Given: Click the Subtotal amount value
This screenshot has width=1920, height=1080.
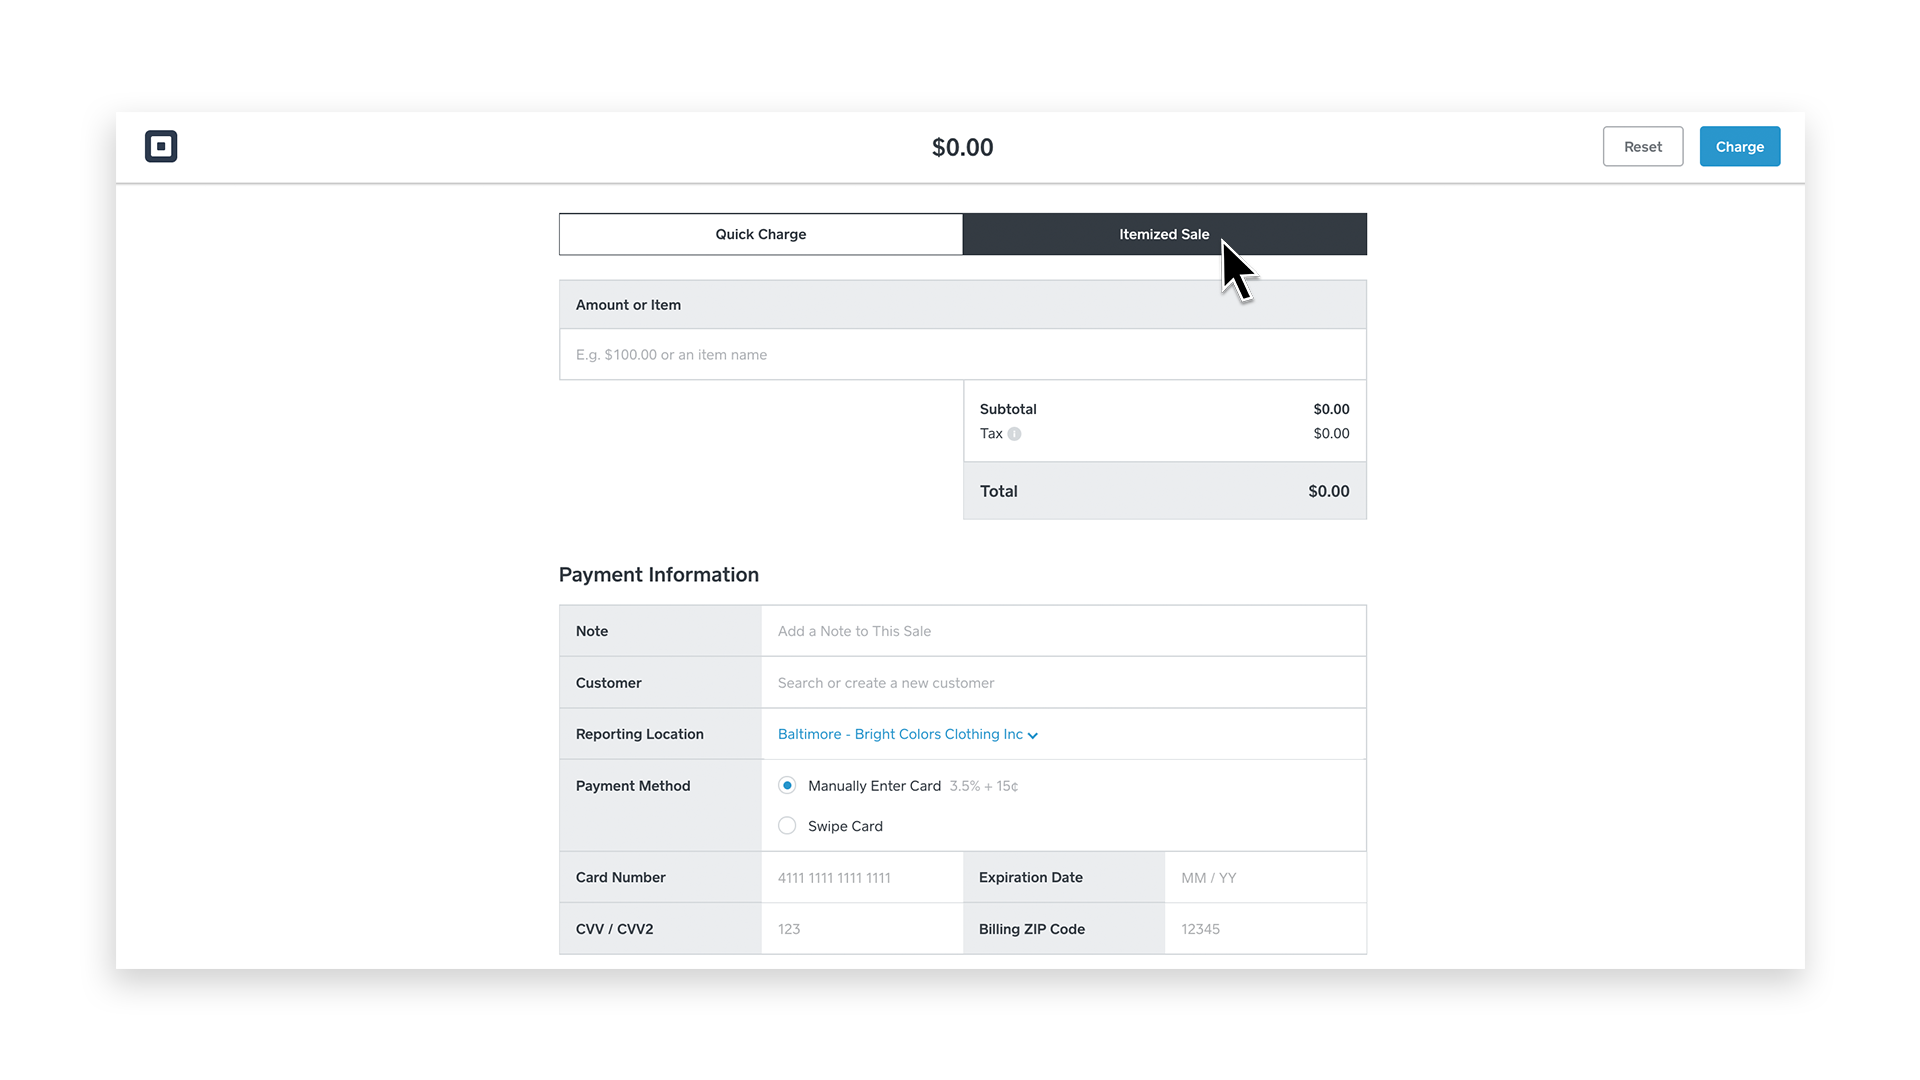Looking at the screenshot, I should point(1331,409).
